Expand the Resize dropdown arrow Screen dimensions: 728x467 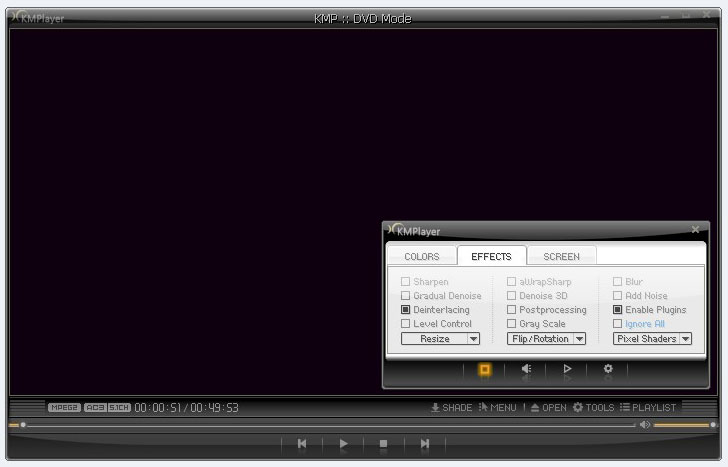click(x=473, y=339)
